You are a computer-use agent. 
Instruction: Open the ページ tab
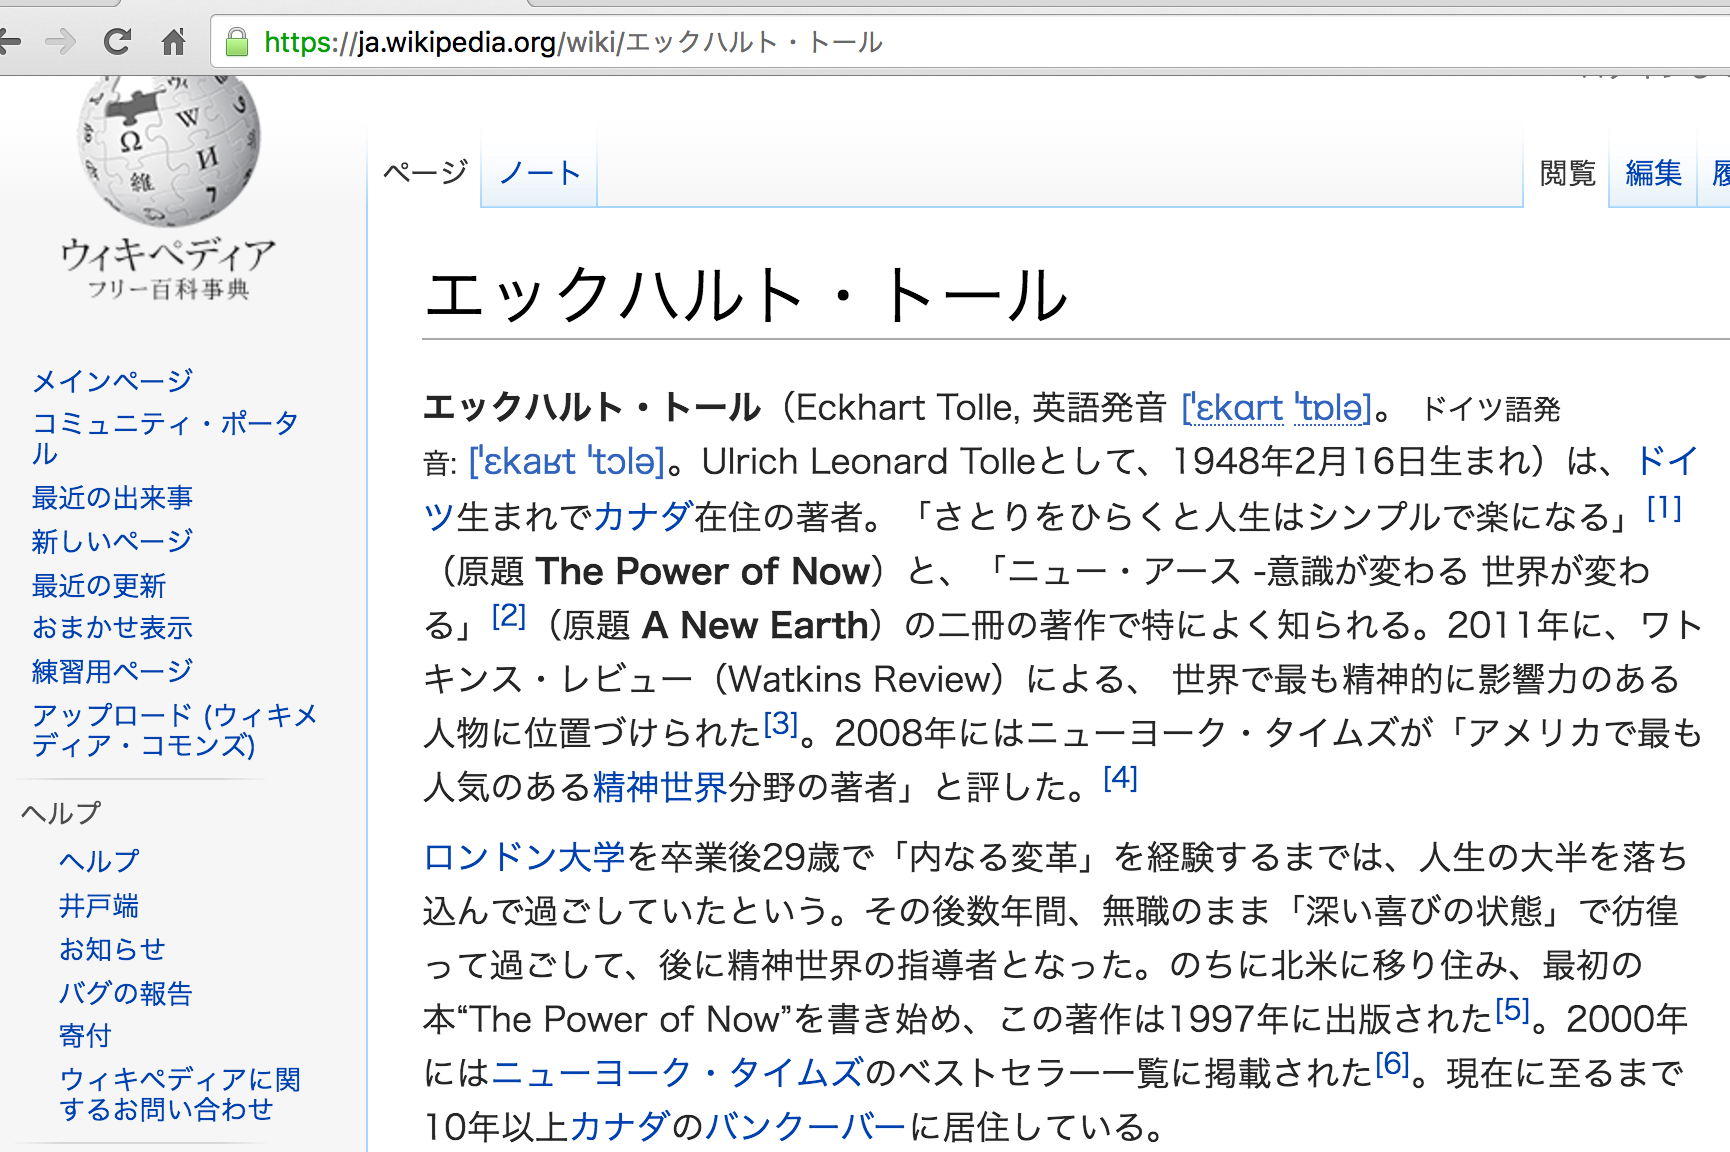(426, 173)
